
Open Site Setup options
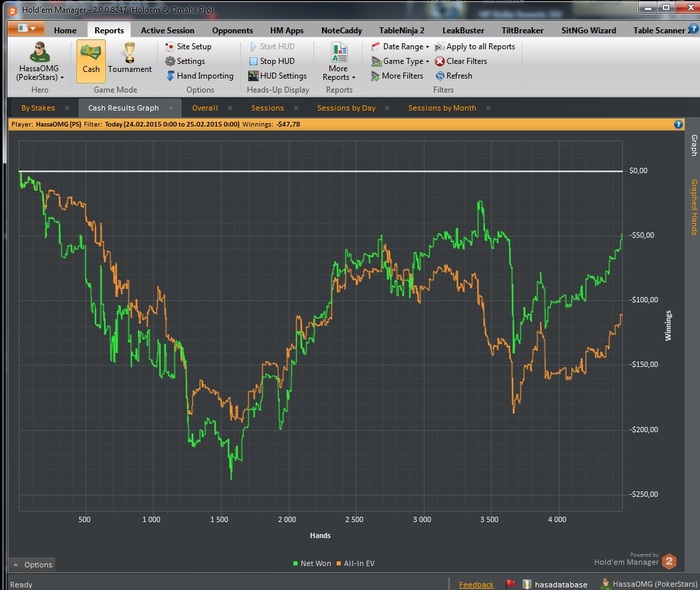coord(188,46)
